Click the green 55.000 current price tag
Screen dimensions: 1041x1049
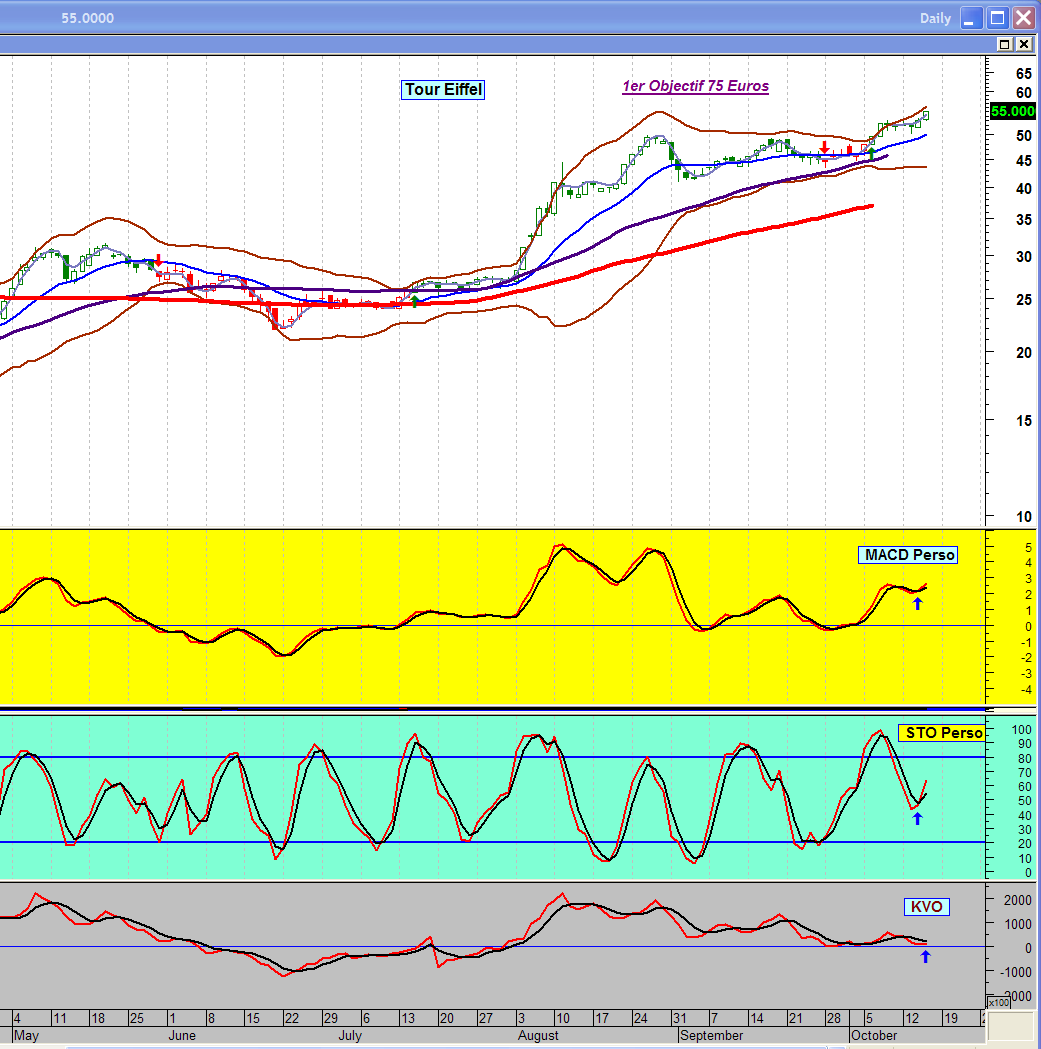tap(1012, 111)
